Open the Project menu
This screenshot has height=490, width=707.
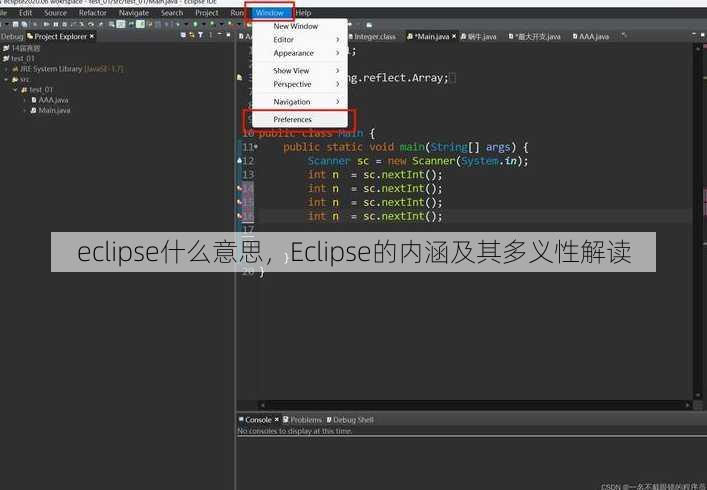click(x=207, y=13)
